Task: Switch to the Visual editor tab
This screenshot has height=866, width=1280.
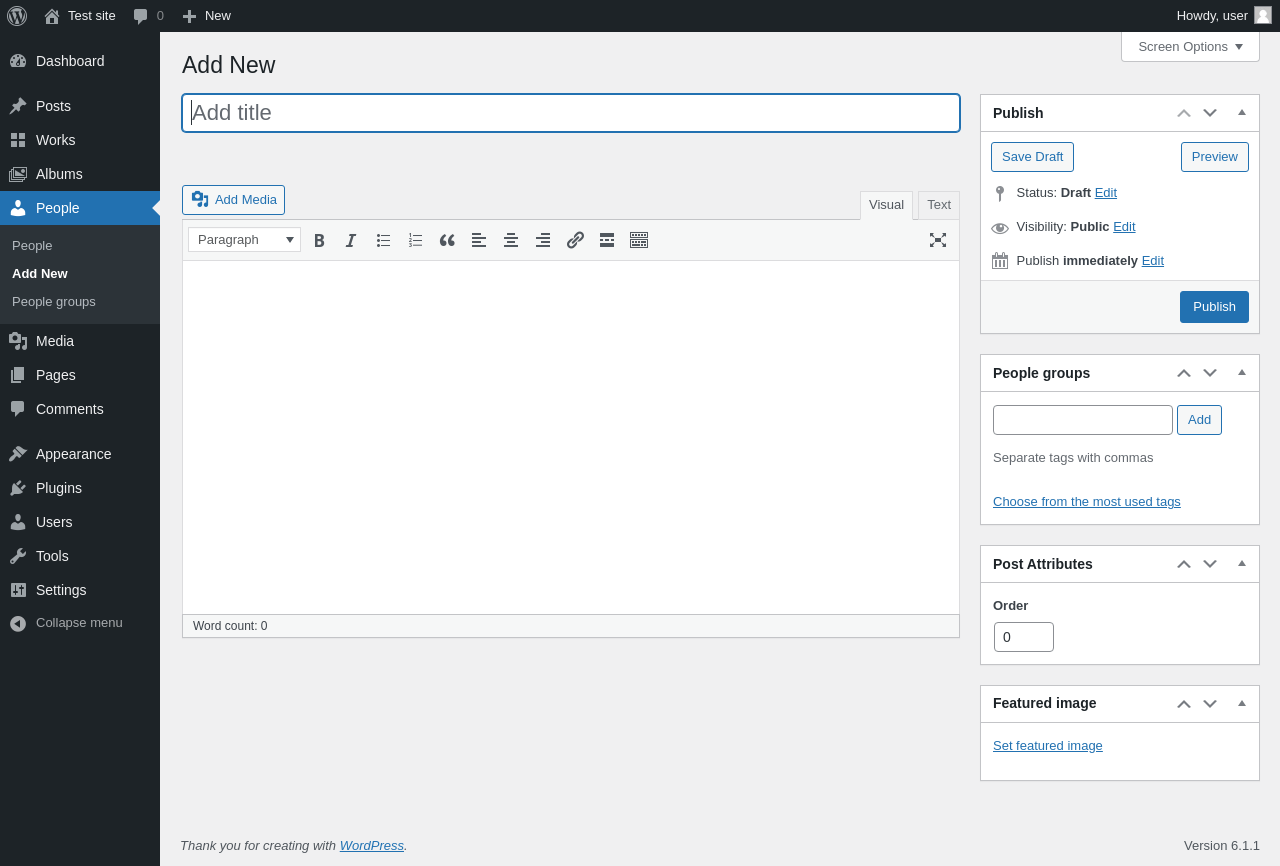Action: (886, 205)
